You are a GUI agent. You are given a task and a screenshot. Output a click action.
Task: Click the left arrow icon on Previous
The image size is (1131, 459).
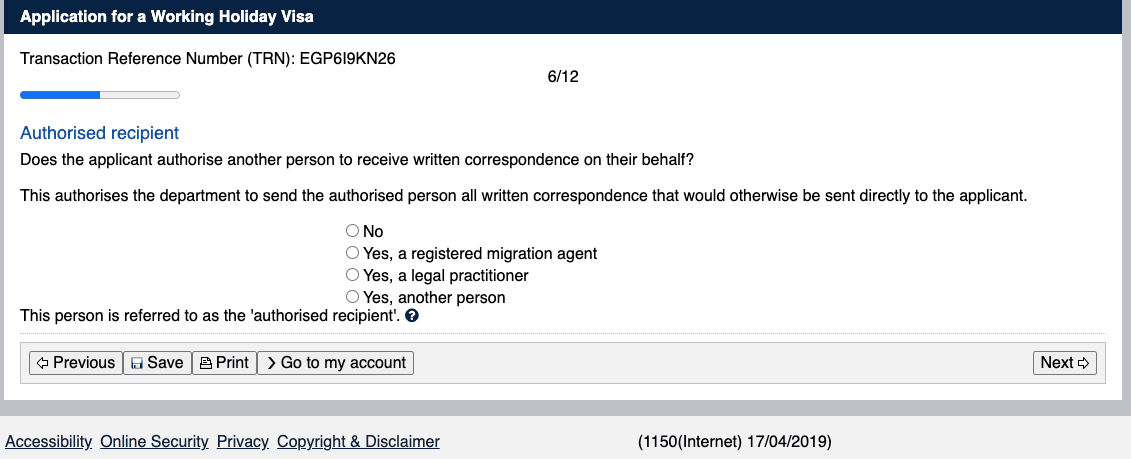click(x=43, y=363)
